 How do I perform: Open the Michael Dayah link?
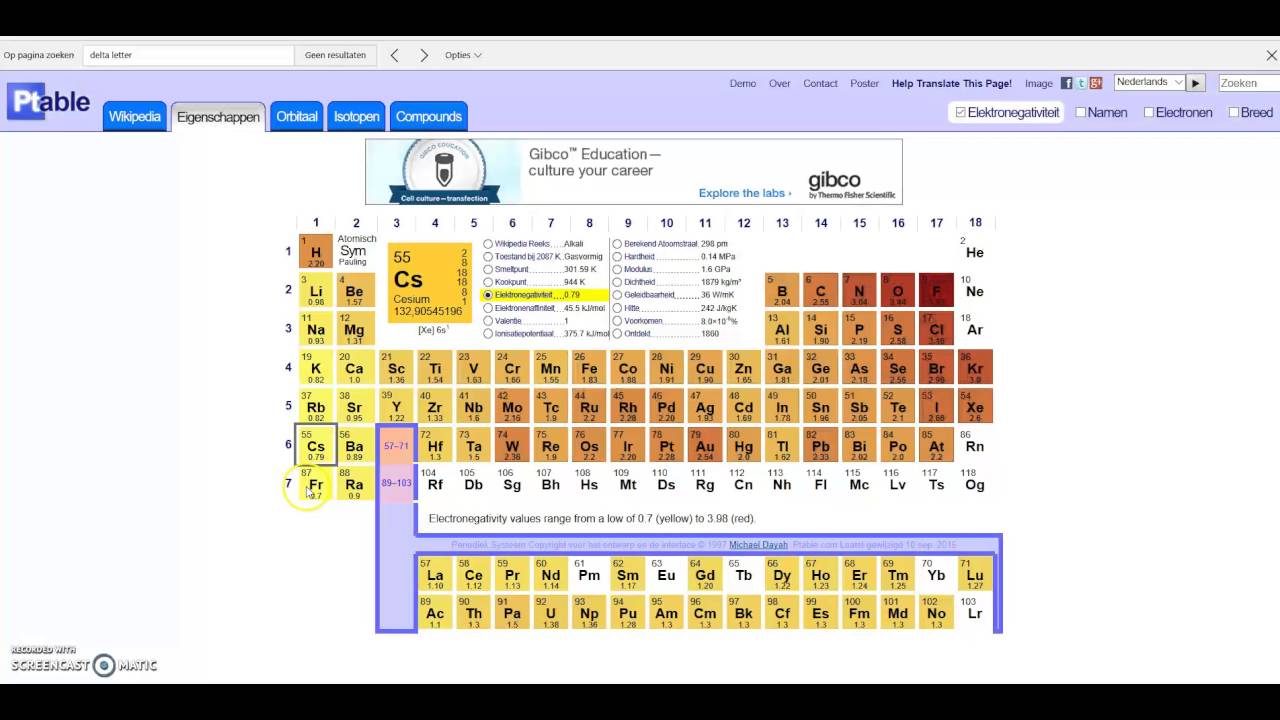pos(759,545)
